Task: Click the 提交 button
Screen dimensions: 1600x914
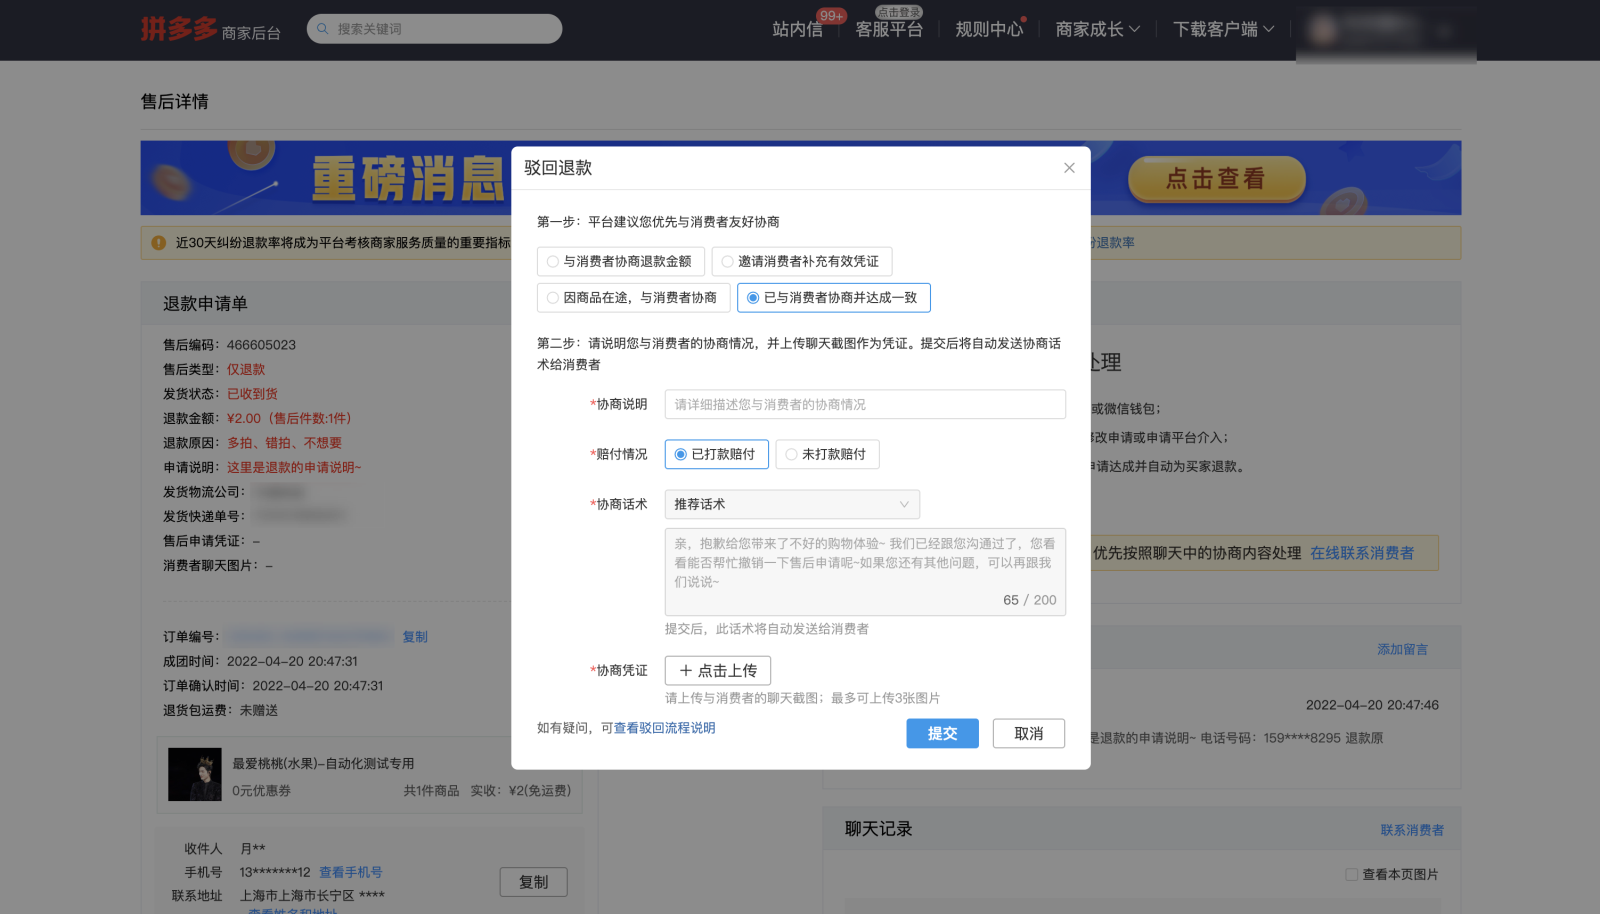Action: tap(942, 733)
